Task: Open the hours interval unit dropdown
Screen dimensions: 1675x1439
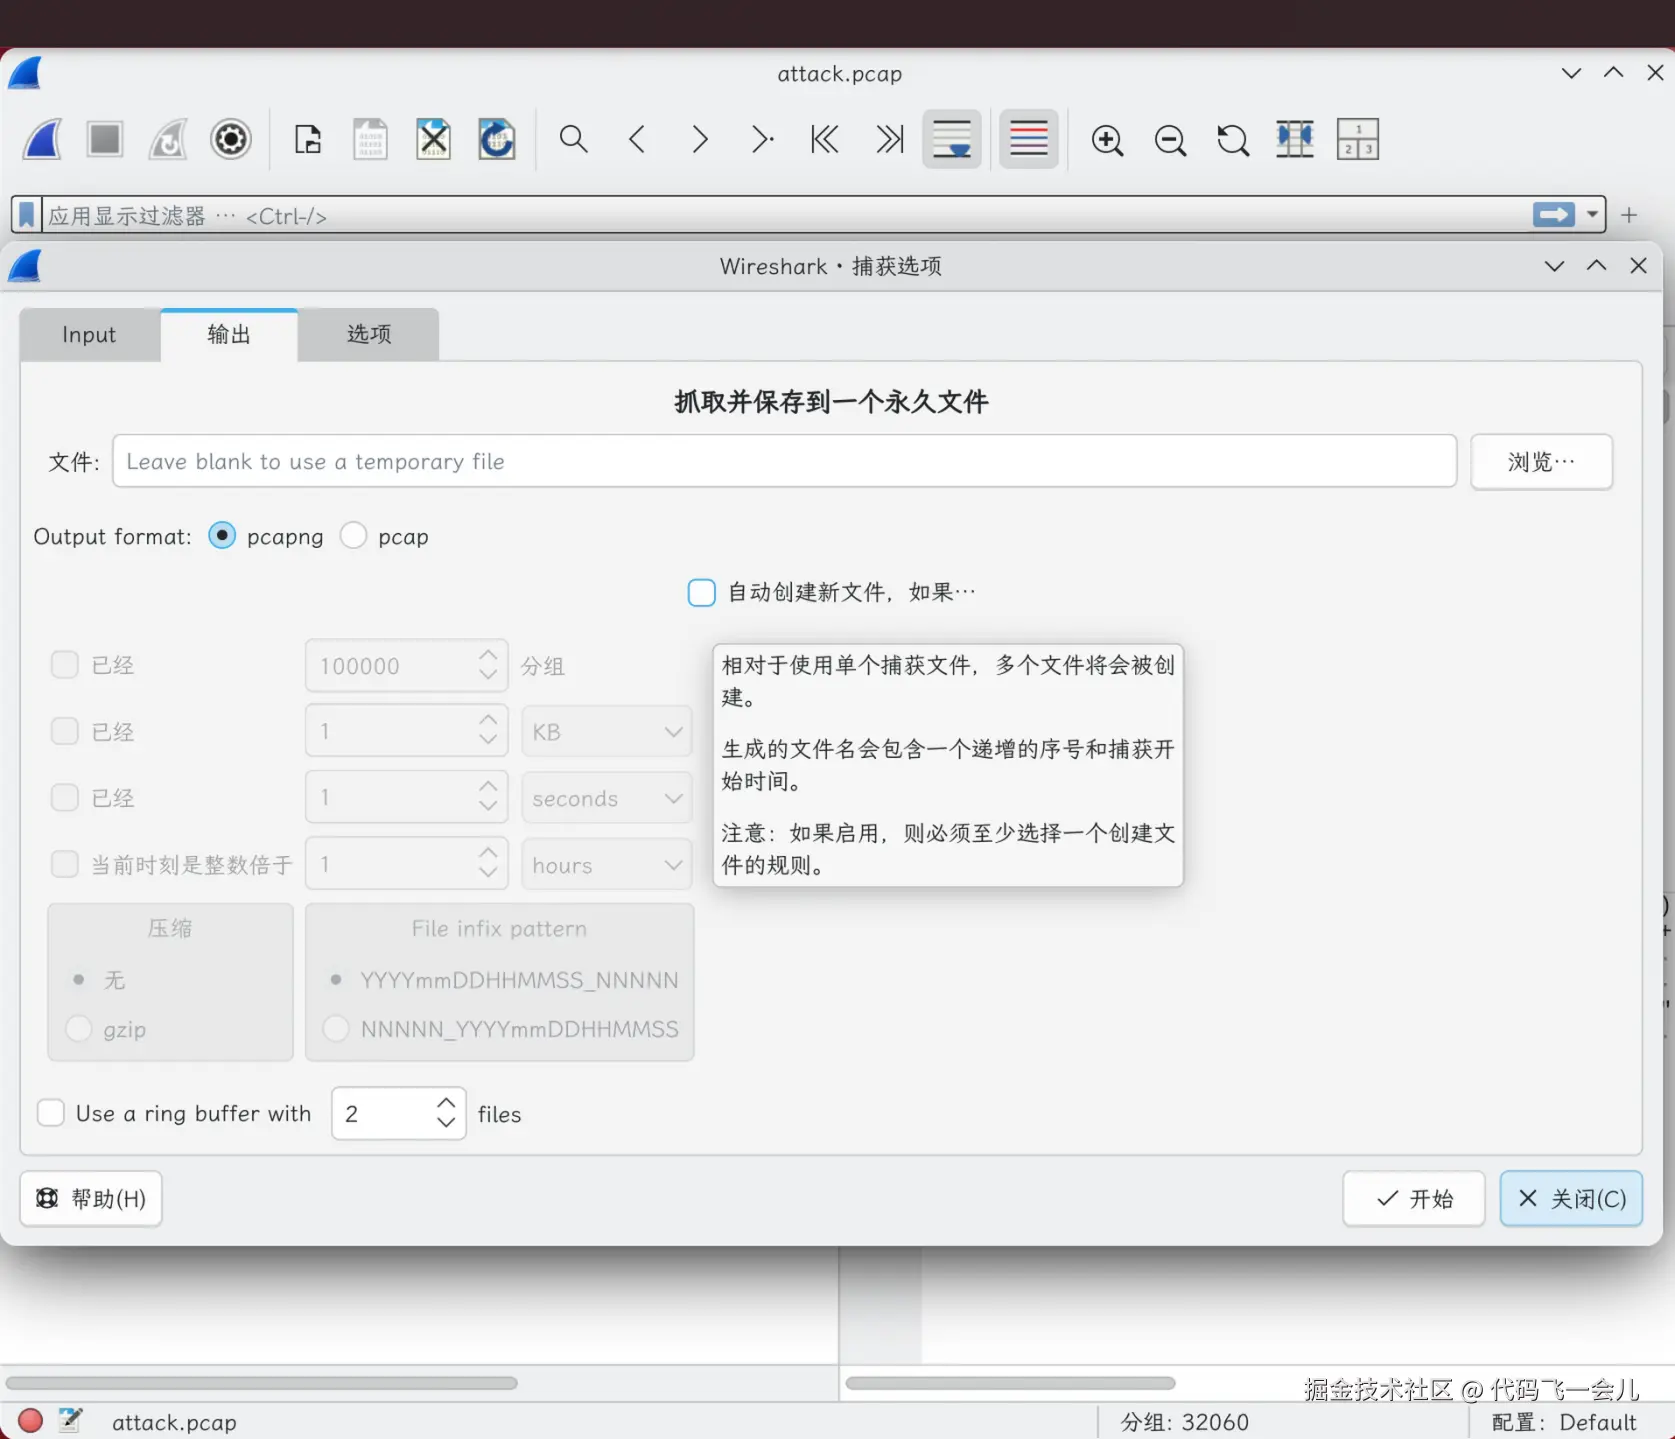Action: [x=607, y=864]
